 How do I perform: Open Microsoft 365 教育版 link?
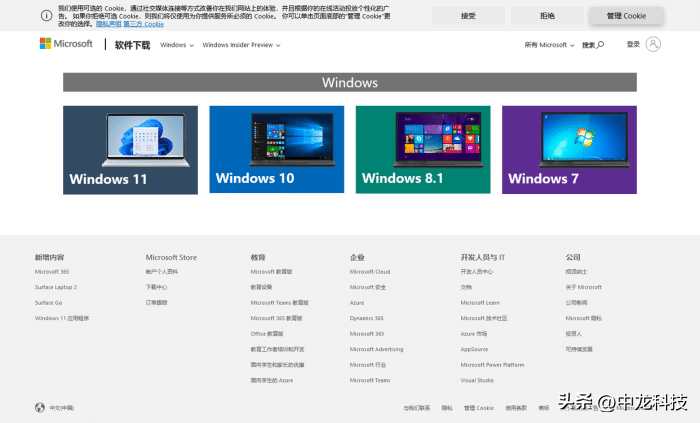pos(276,319)
